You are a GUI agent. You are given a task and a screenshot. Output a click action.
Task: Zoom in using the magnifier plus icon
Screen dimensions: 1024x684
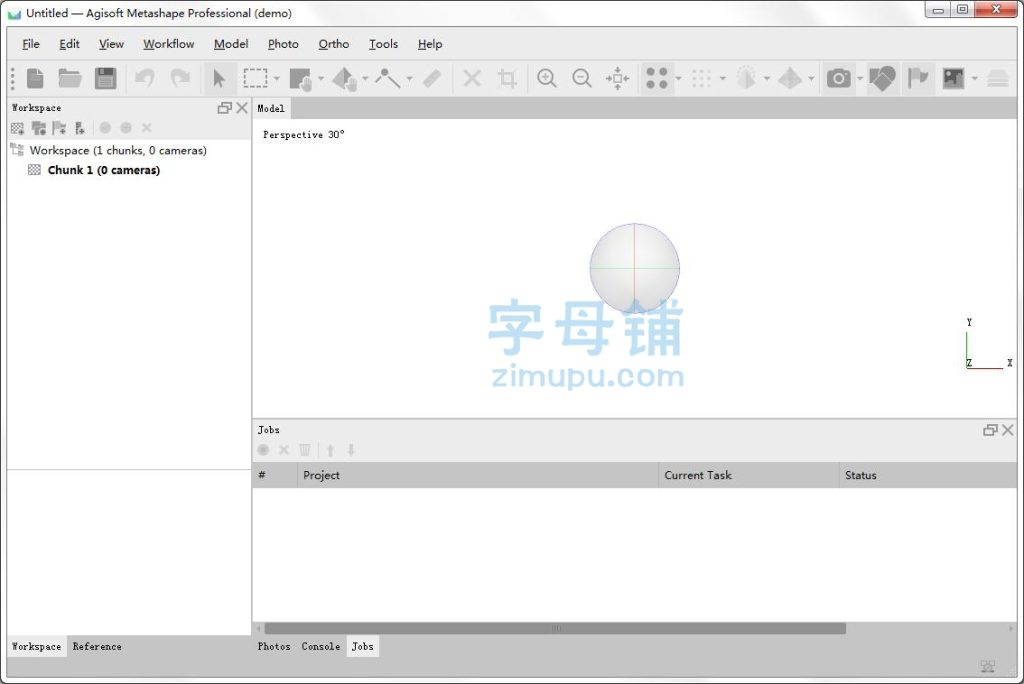click(547, 78)
